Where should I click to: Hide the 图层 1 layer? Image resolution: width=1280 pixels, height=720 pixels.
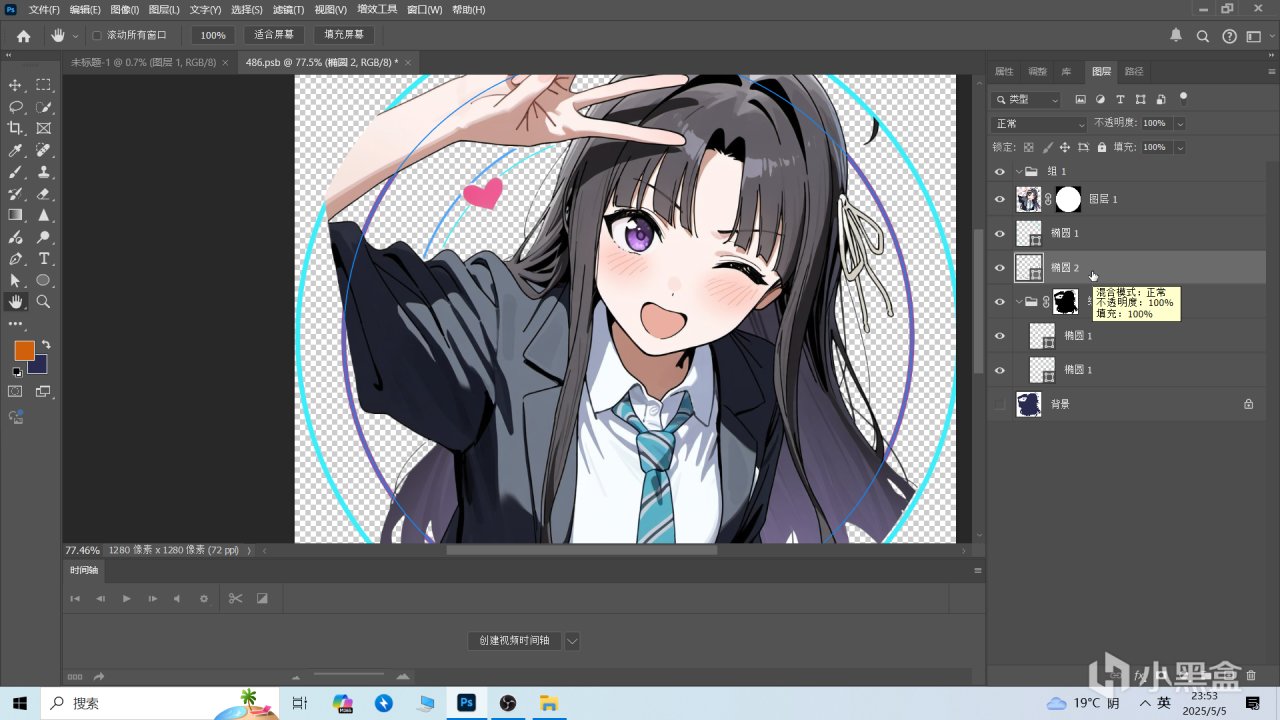[x=999, y=199]
